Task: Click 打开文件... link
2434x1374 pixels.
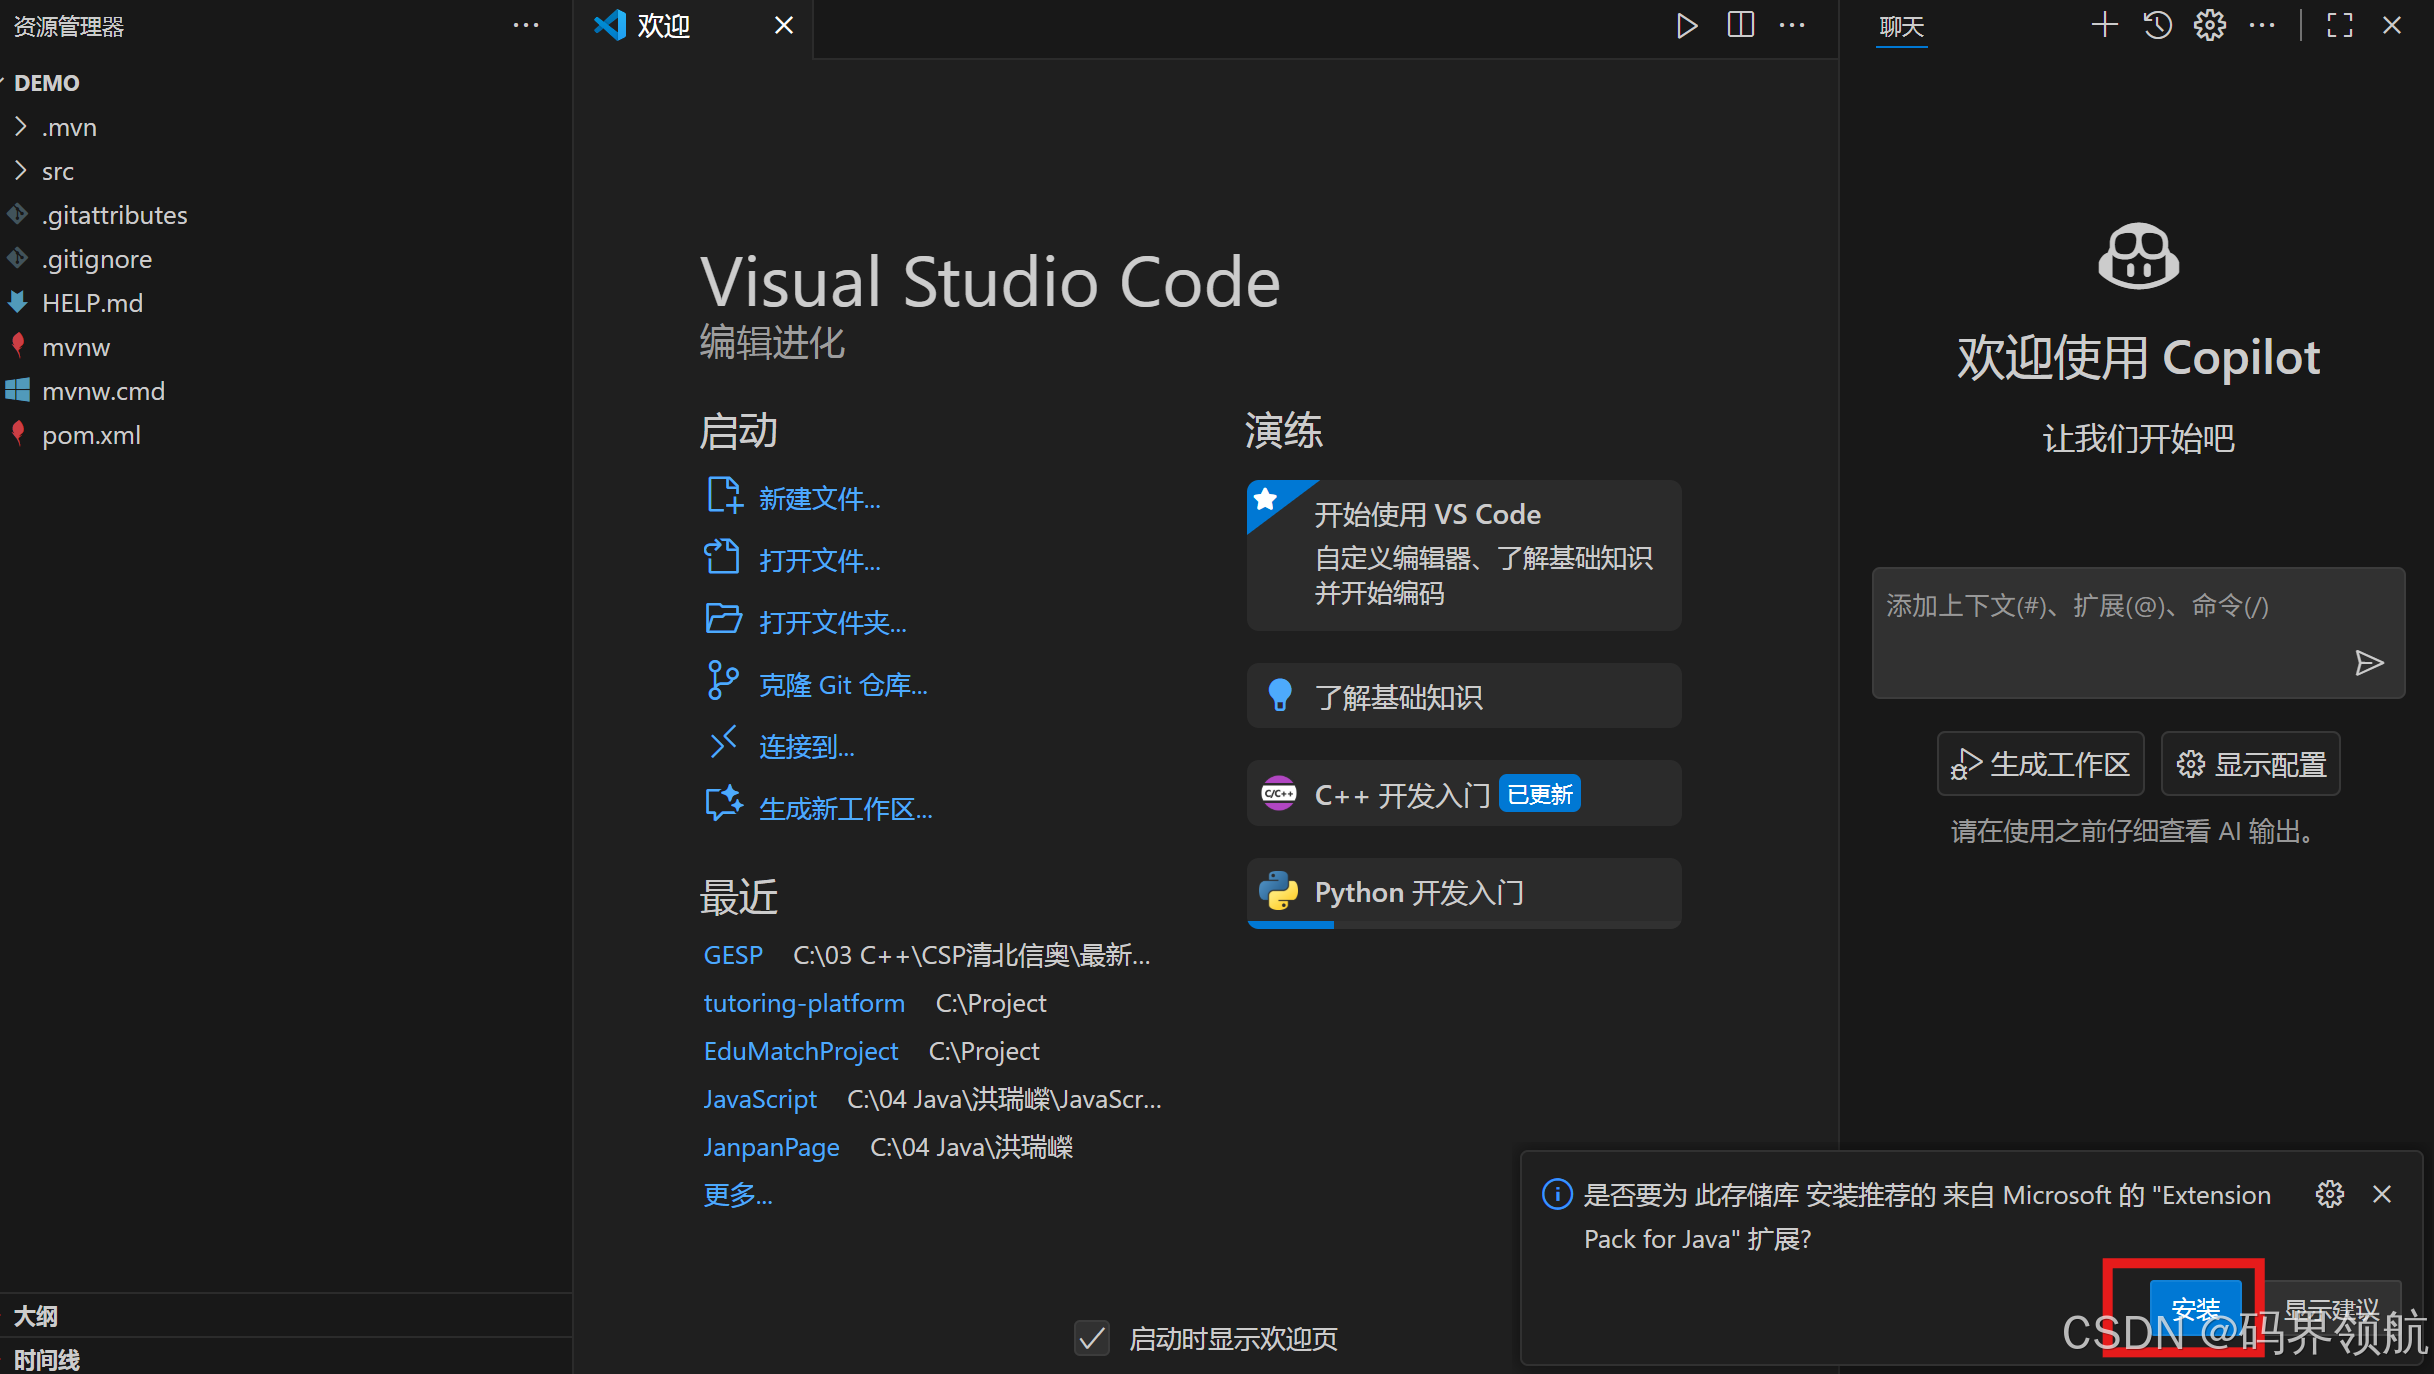Action: click(820, 560)
